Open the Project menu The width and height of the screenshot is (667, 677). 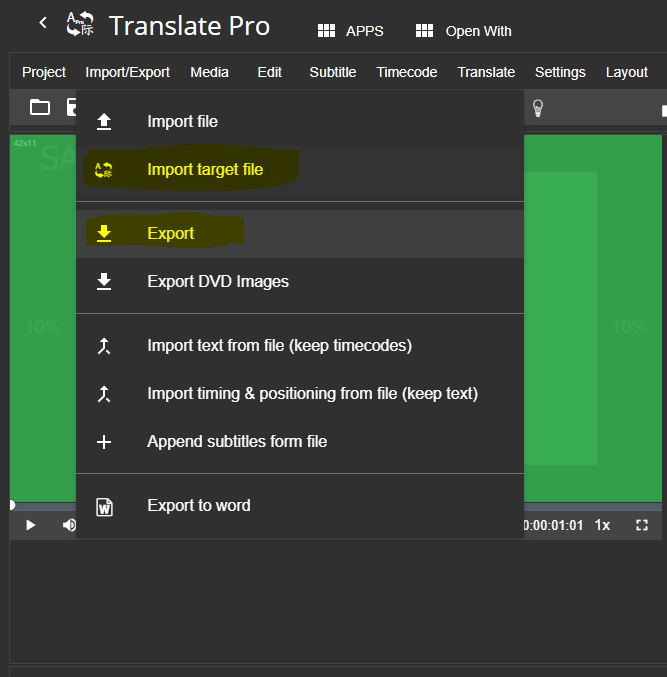[44, 72]
